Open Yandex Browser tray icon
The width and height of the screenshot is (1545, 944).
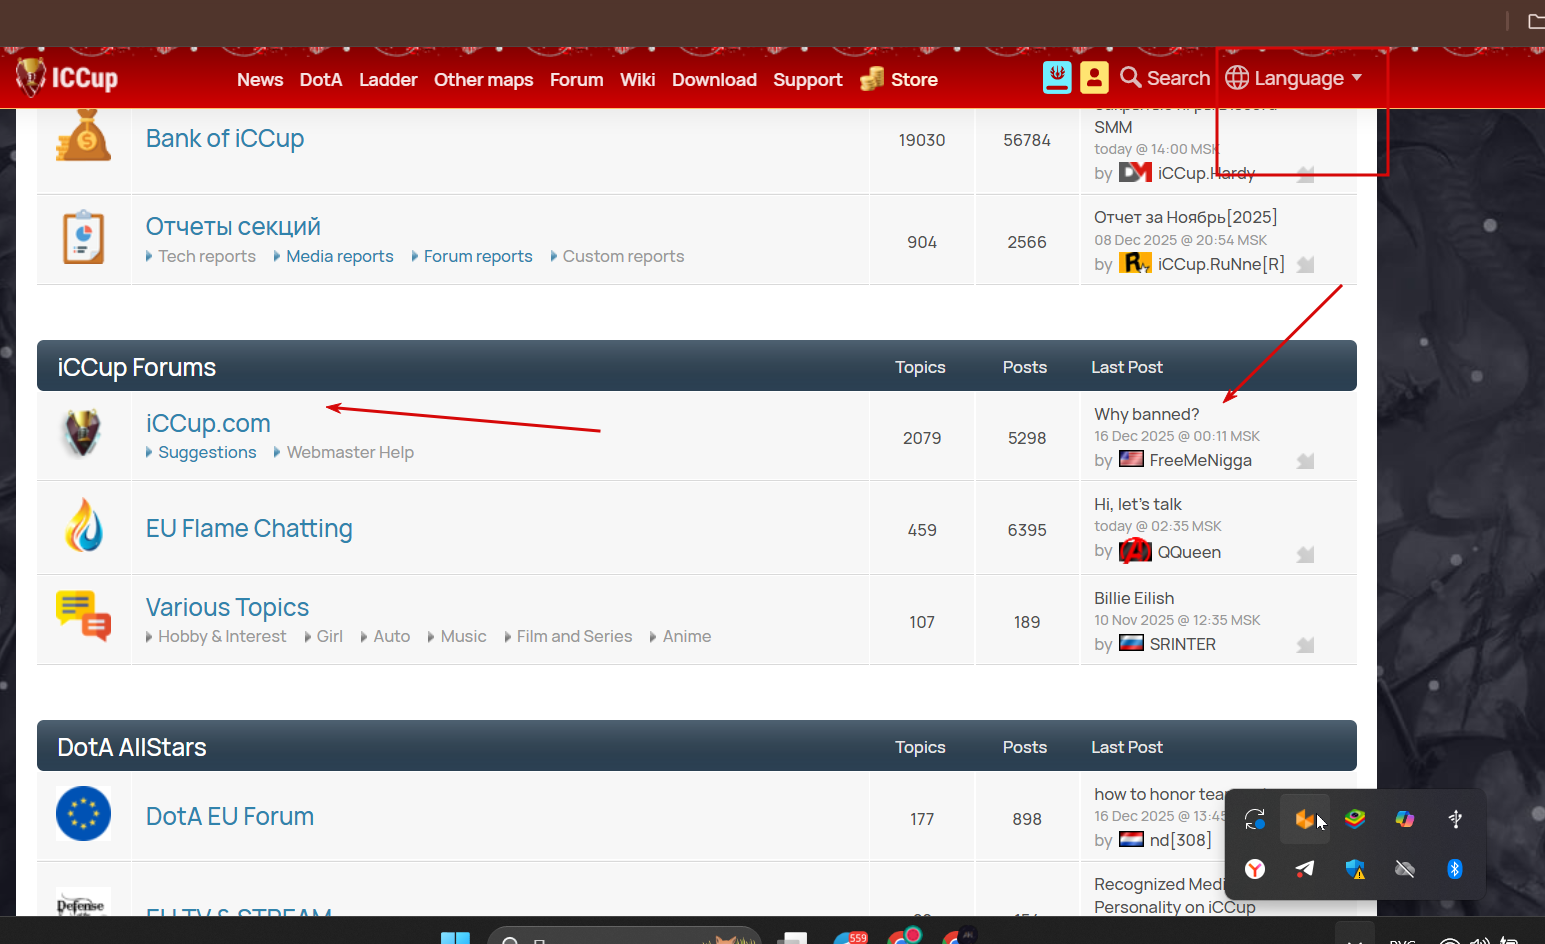pyautogui.click(x=1255, y=869)
